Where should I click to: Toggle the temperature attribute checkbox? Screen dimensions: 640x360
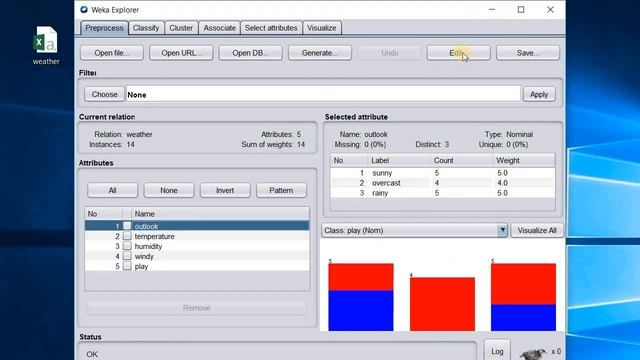point(127,236)
